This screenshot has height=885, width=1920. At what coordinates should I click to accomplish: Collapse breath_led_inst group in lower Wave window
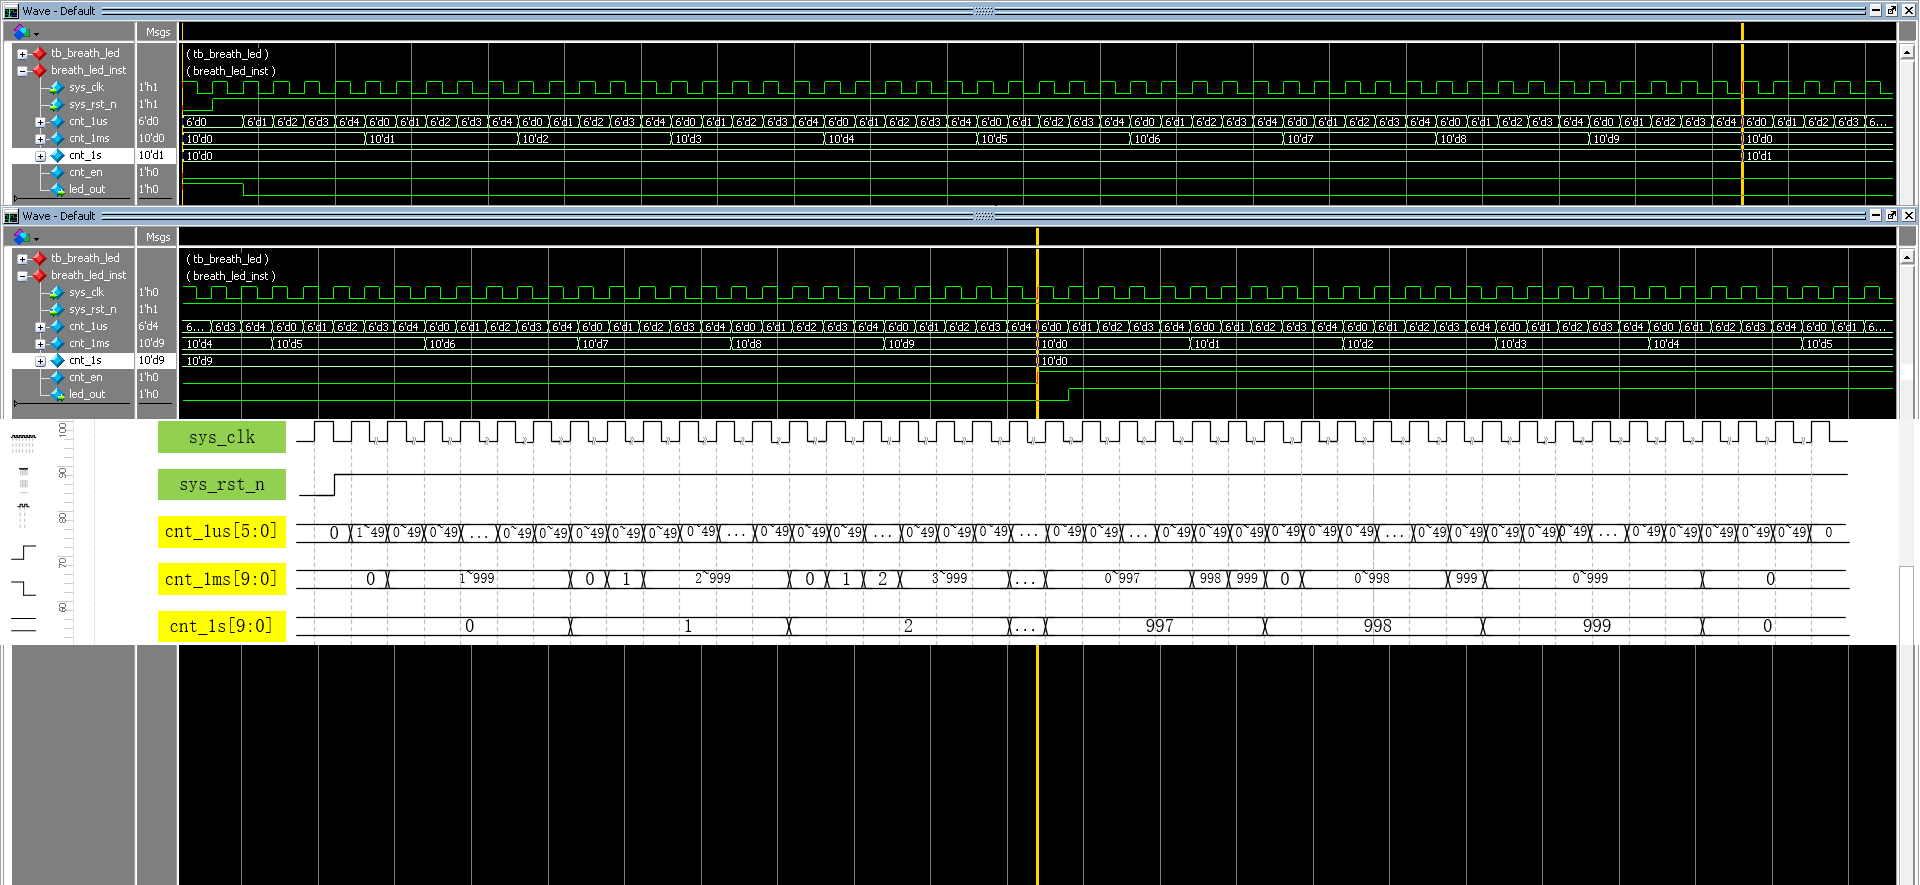click(x=22, y=276)
